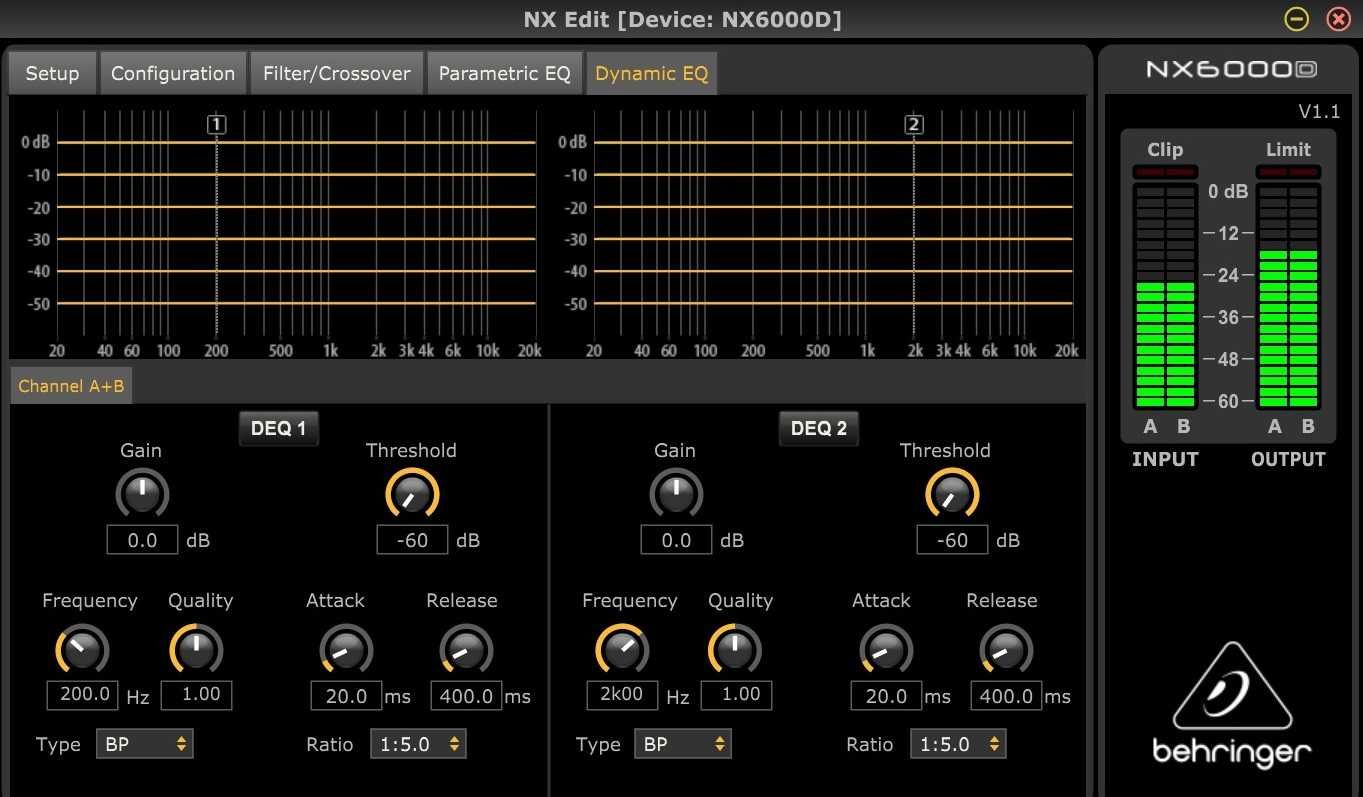1363x797 pixels.
Task: Close the NX Edit window
Action: click(x=1338, y=19)
